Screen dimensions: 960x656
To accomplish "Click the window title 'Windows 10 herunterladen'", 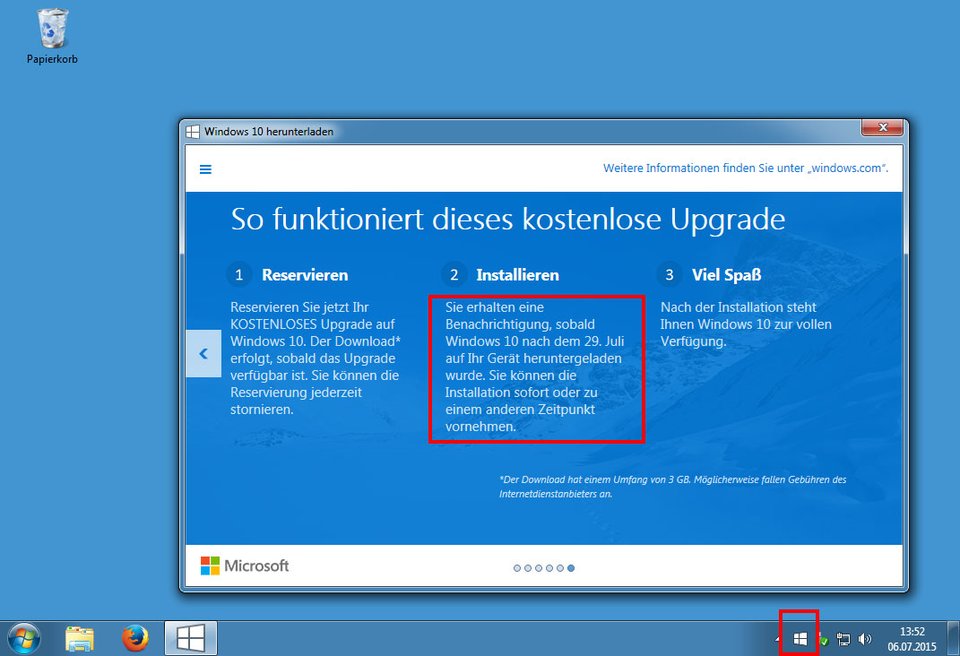I will coord(269,132).
